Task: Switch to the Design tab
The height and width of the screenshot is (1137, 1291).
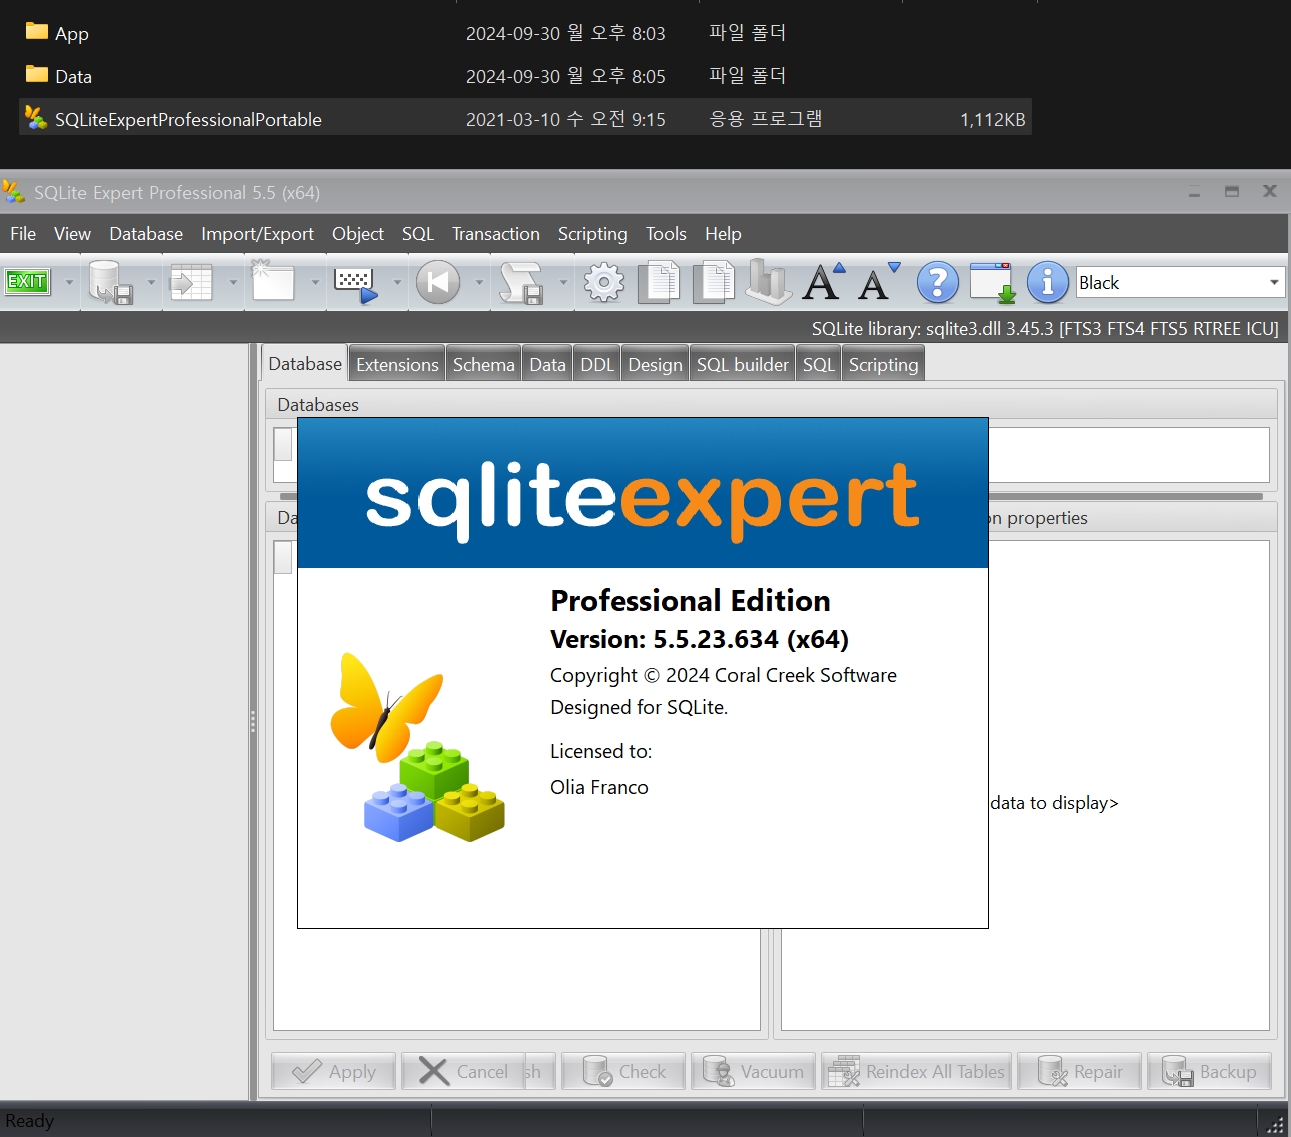Action: [x=655, y=365]
